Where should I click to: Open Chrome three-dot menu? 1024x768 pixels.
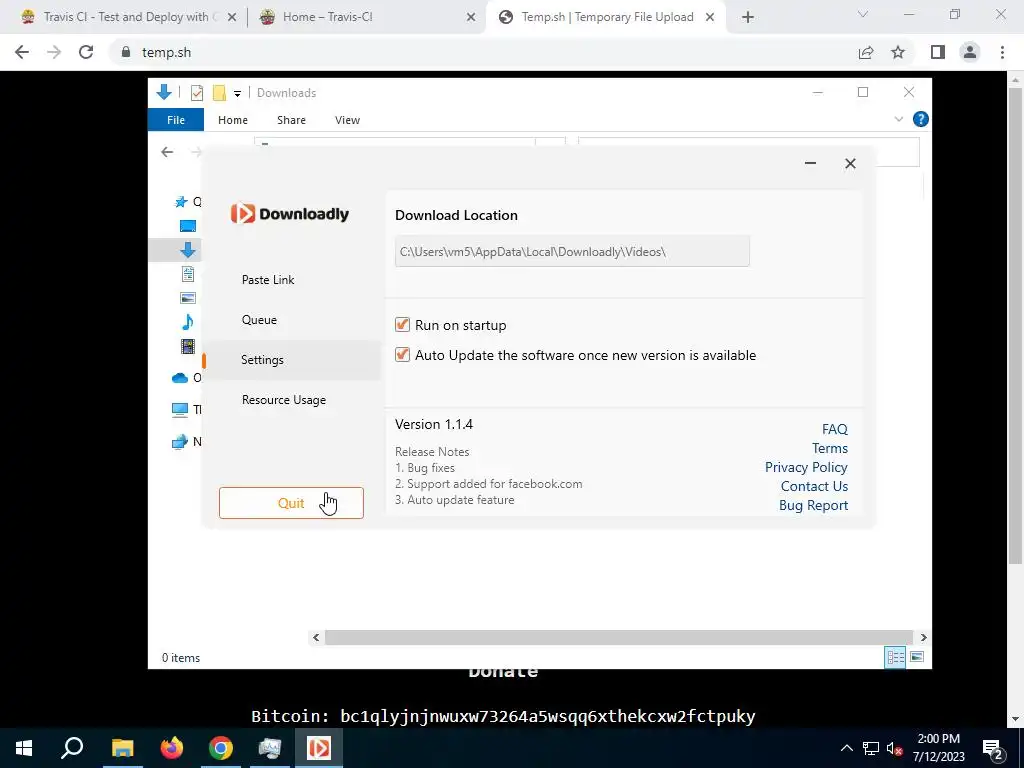(1002, 52)
